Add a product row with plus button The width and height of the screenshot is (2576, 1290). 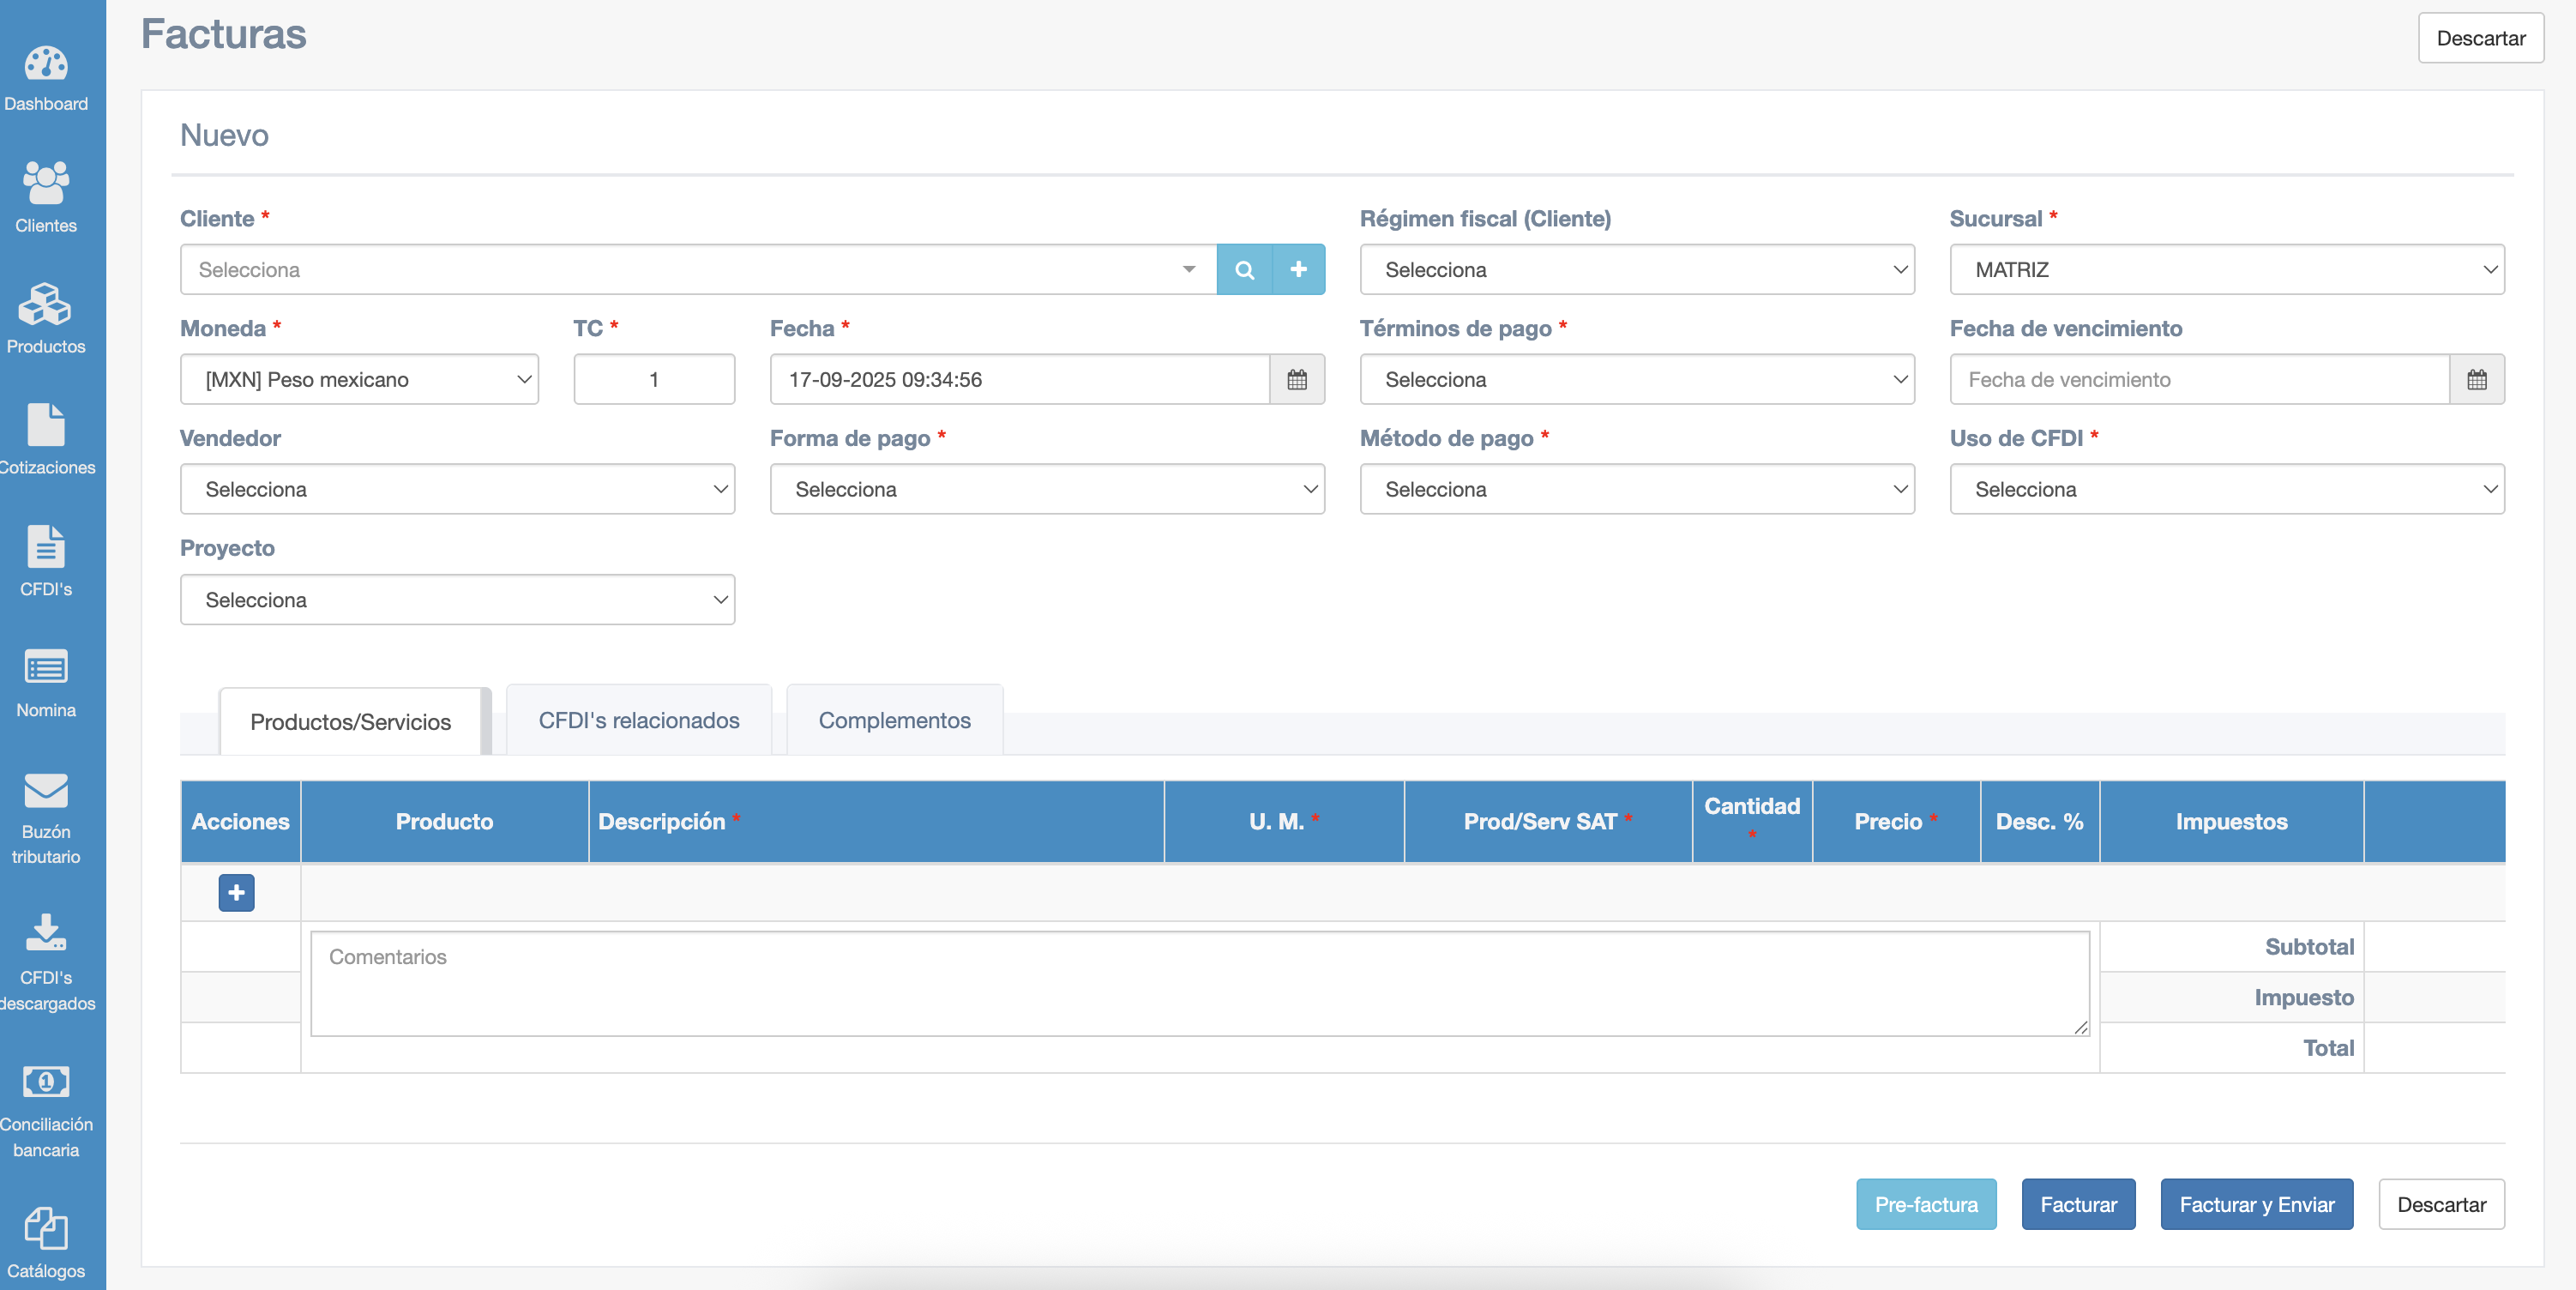[236, 892]
